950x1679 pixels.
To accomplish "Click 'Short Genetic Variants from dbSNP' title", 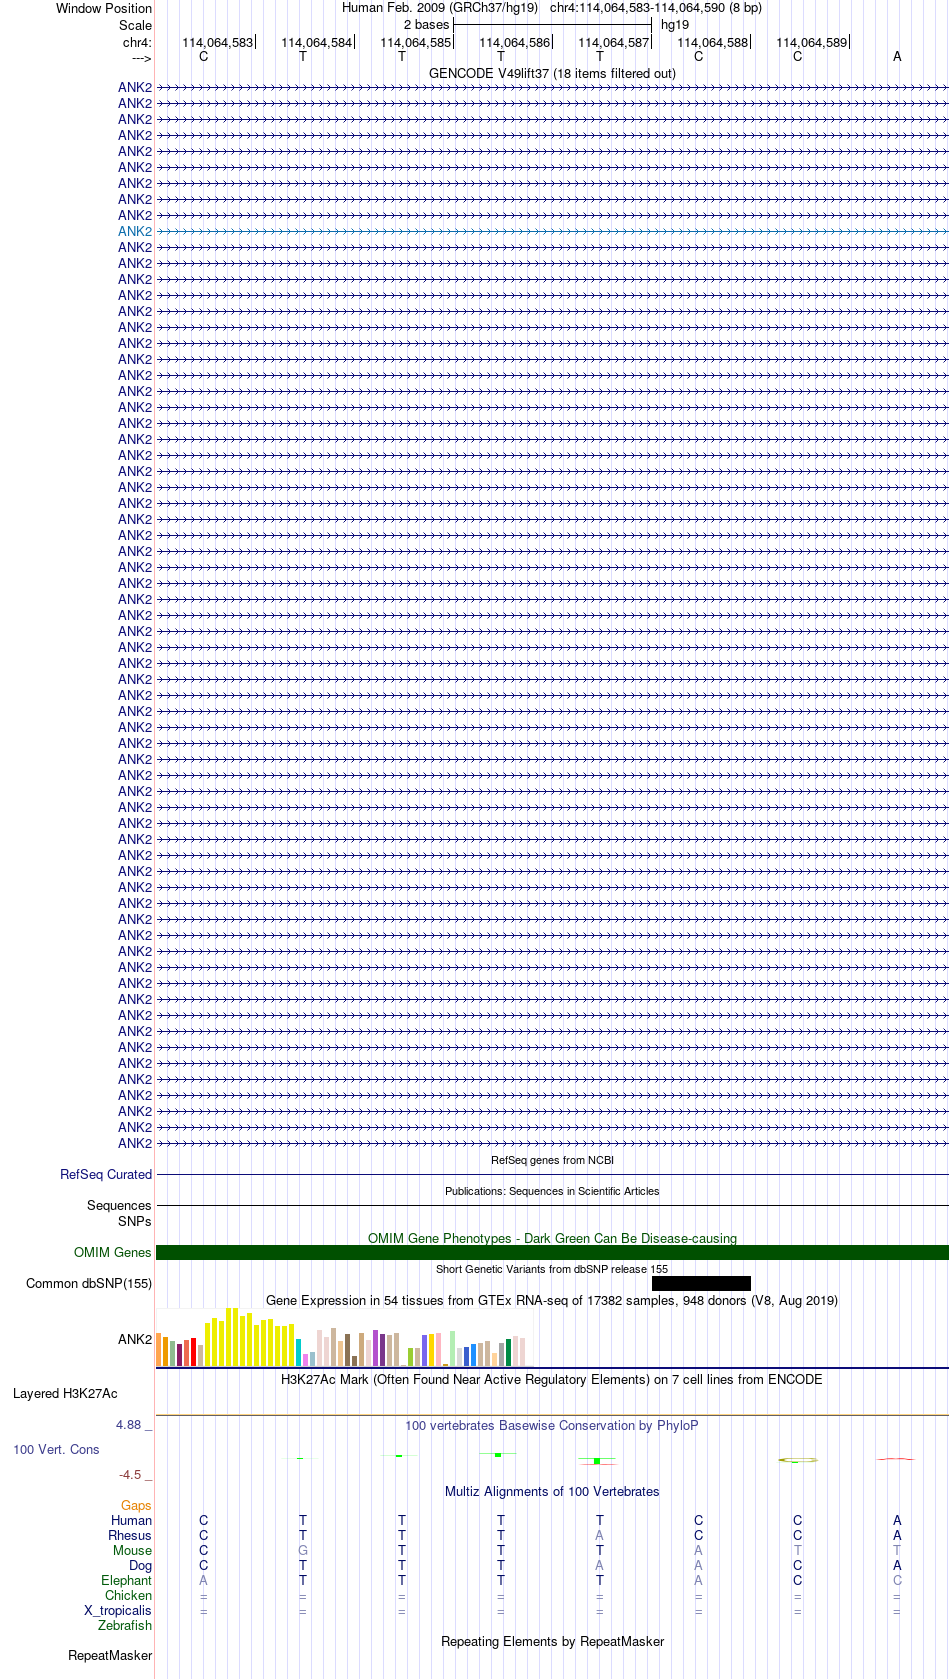I will point(552,1269).
